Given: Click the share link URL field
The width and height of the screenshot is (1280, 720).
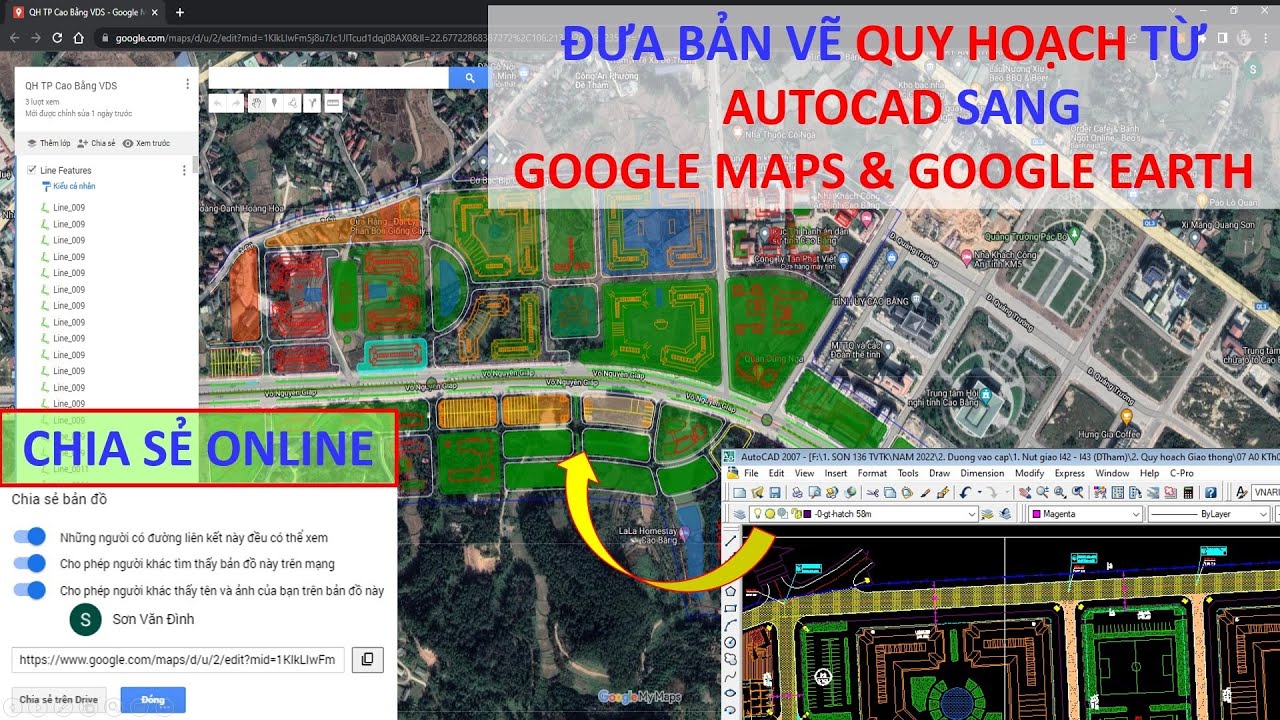Looking at the screenshot, I should (x=178, y=660).
